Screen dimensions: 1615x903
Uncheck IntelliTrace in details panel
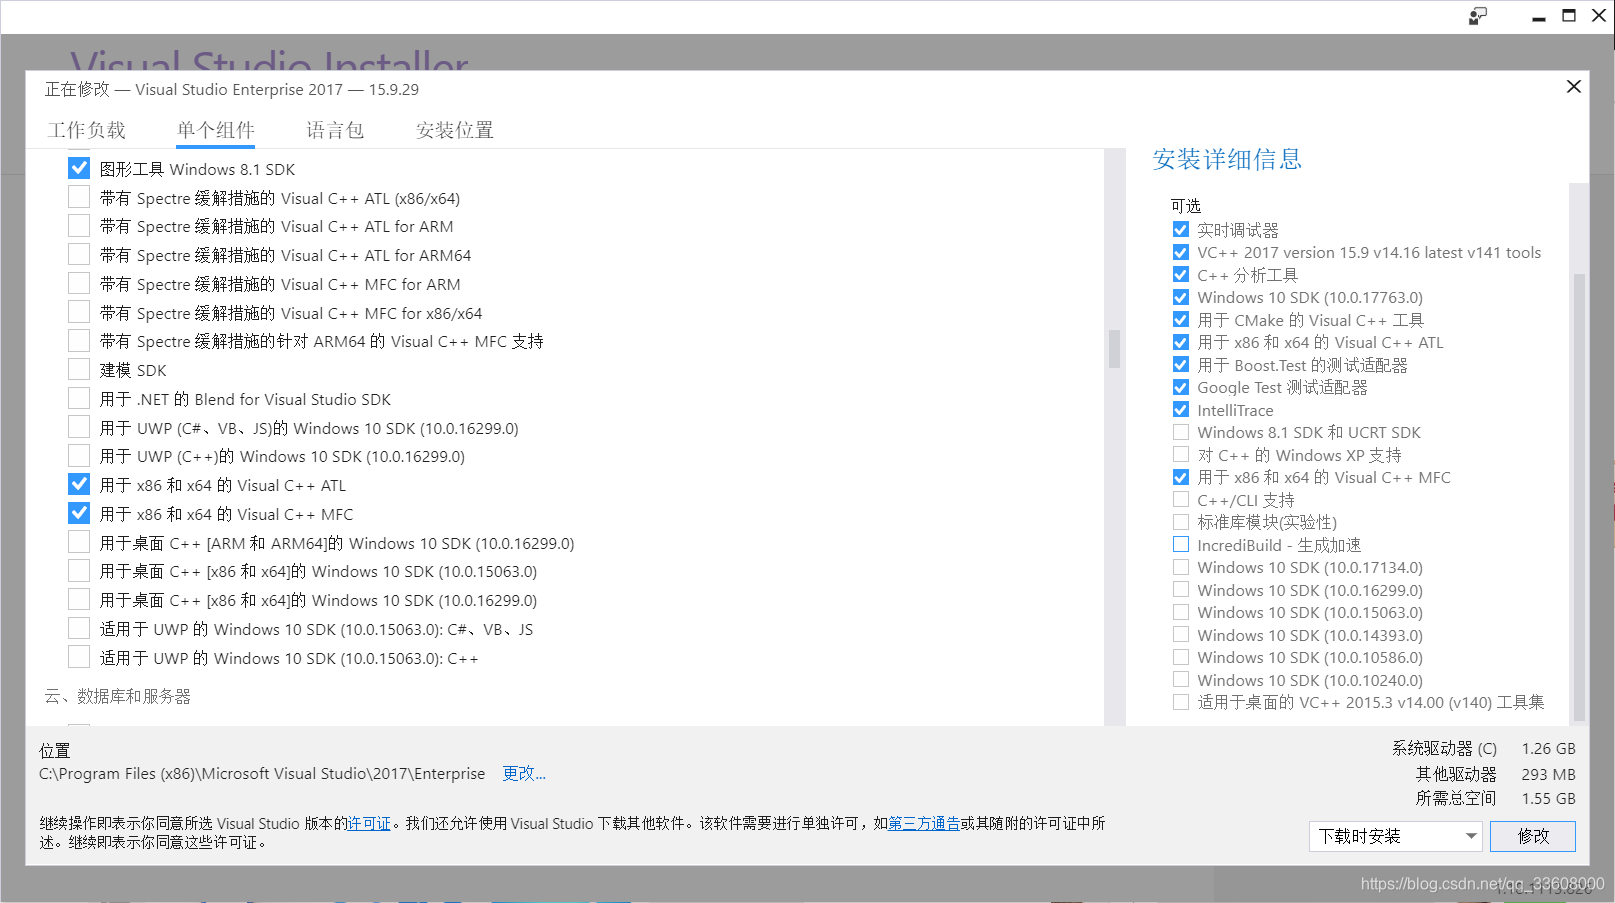pyautogui.click(x=1181, y=409)
